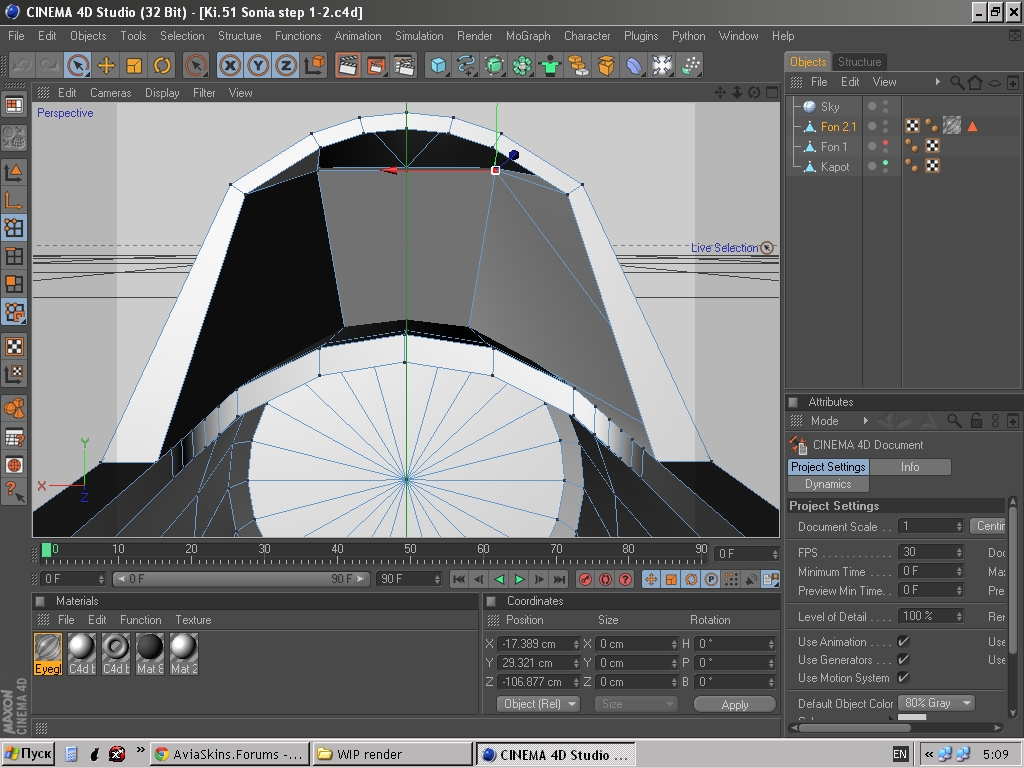
Task: Switch to the Structure tab
Action: click(859, 62)
